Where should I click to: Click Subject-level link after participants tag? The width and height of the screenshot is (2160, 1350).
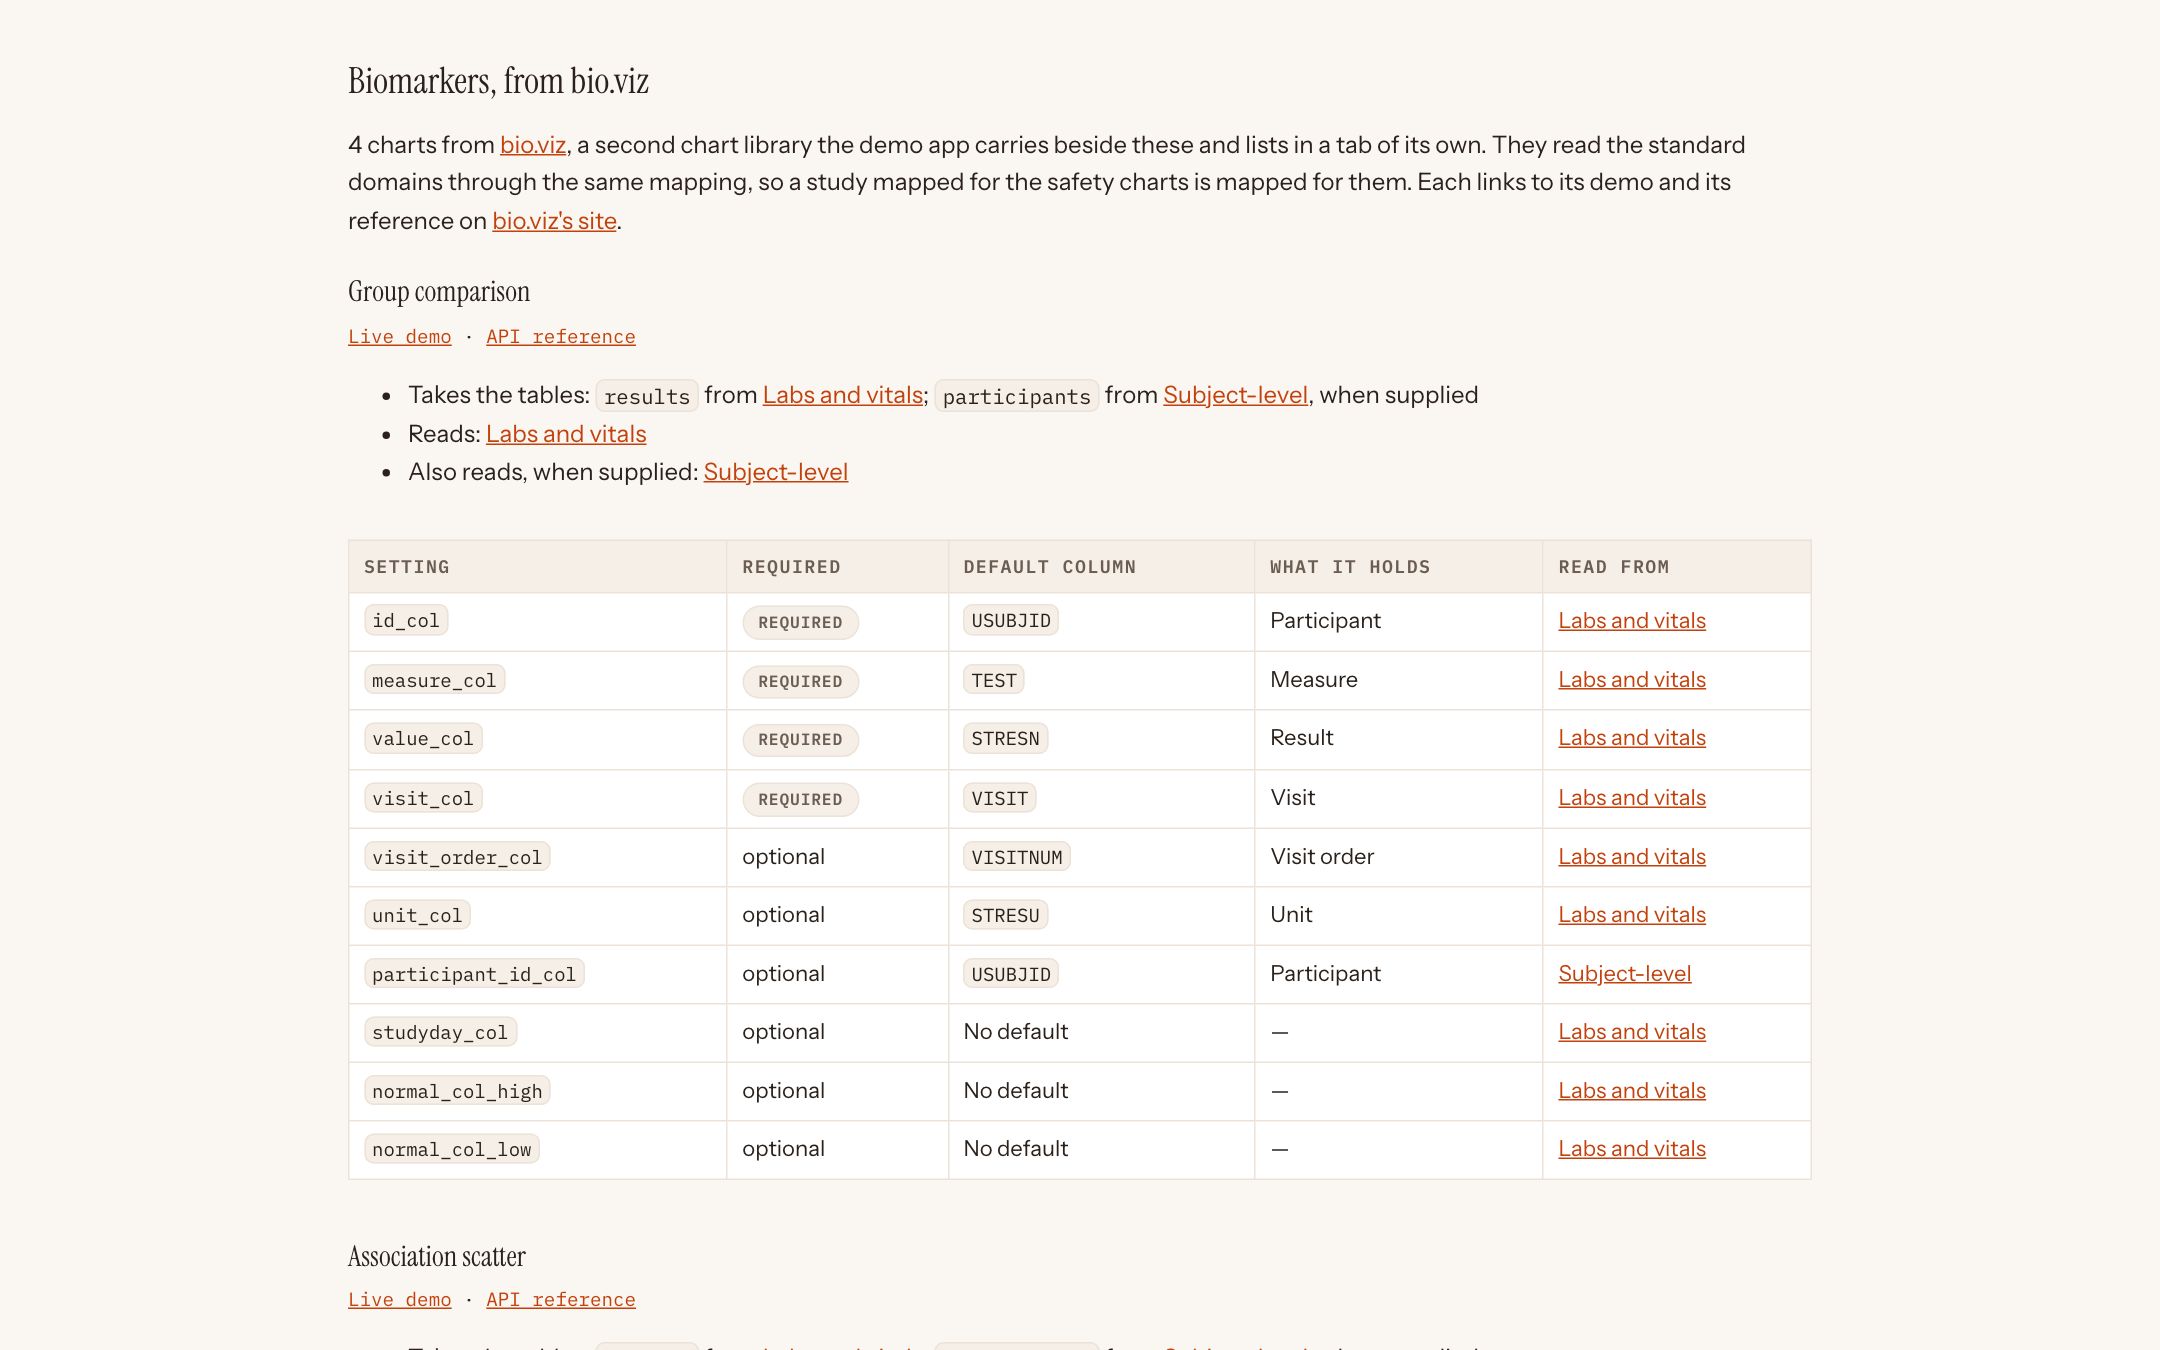pyautogui.click(x=1235, y=395)
